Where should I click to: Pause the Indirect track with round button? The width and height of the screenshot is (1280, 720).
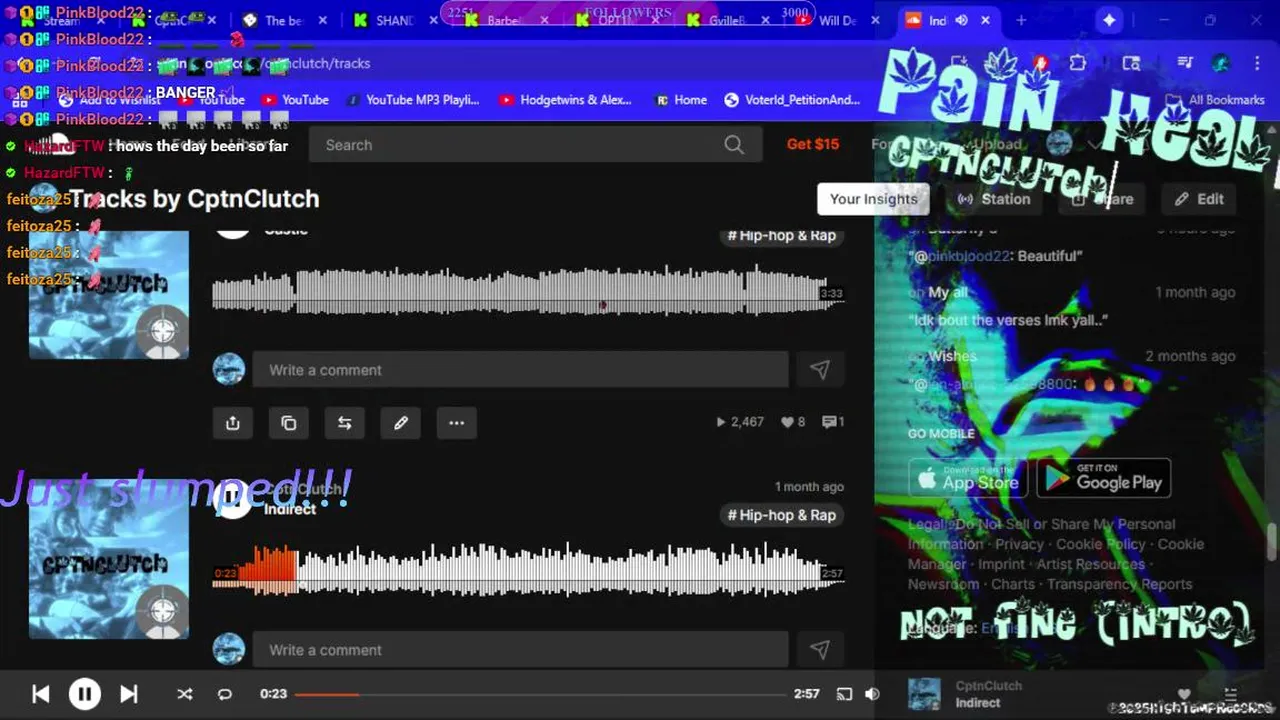click(232, 497)
